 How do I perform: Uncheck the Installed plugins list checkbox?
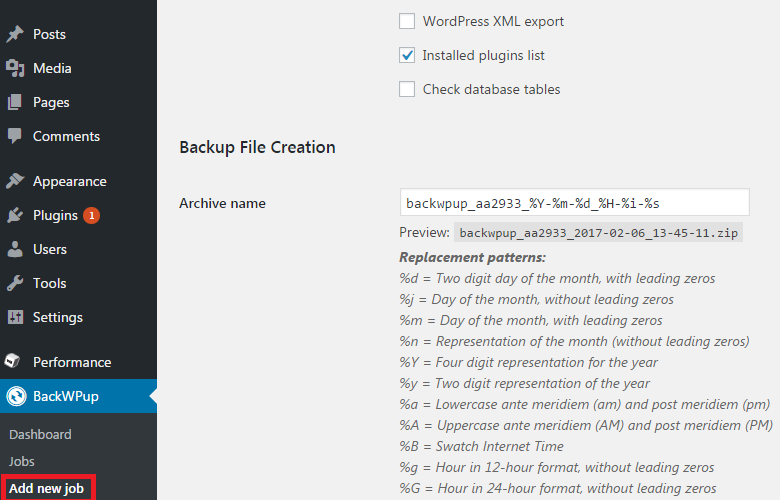pos(407,55)
